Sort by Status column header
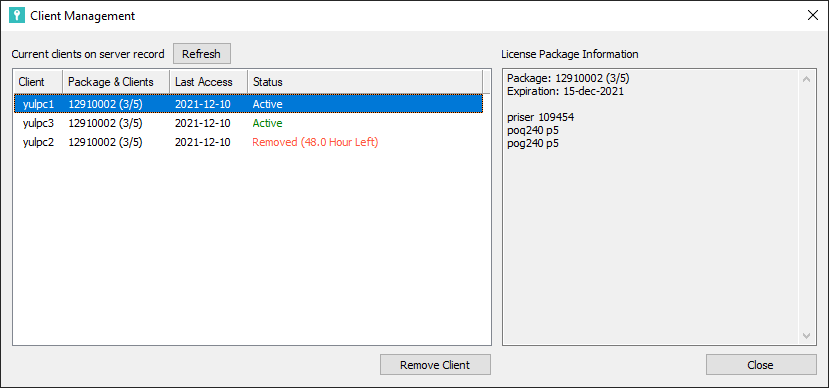 [365, 82]
